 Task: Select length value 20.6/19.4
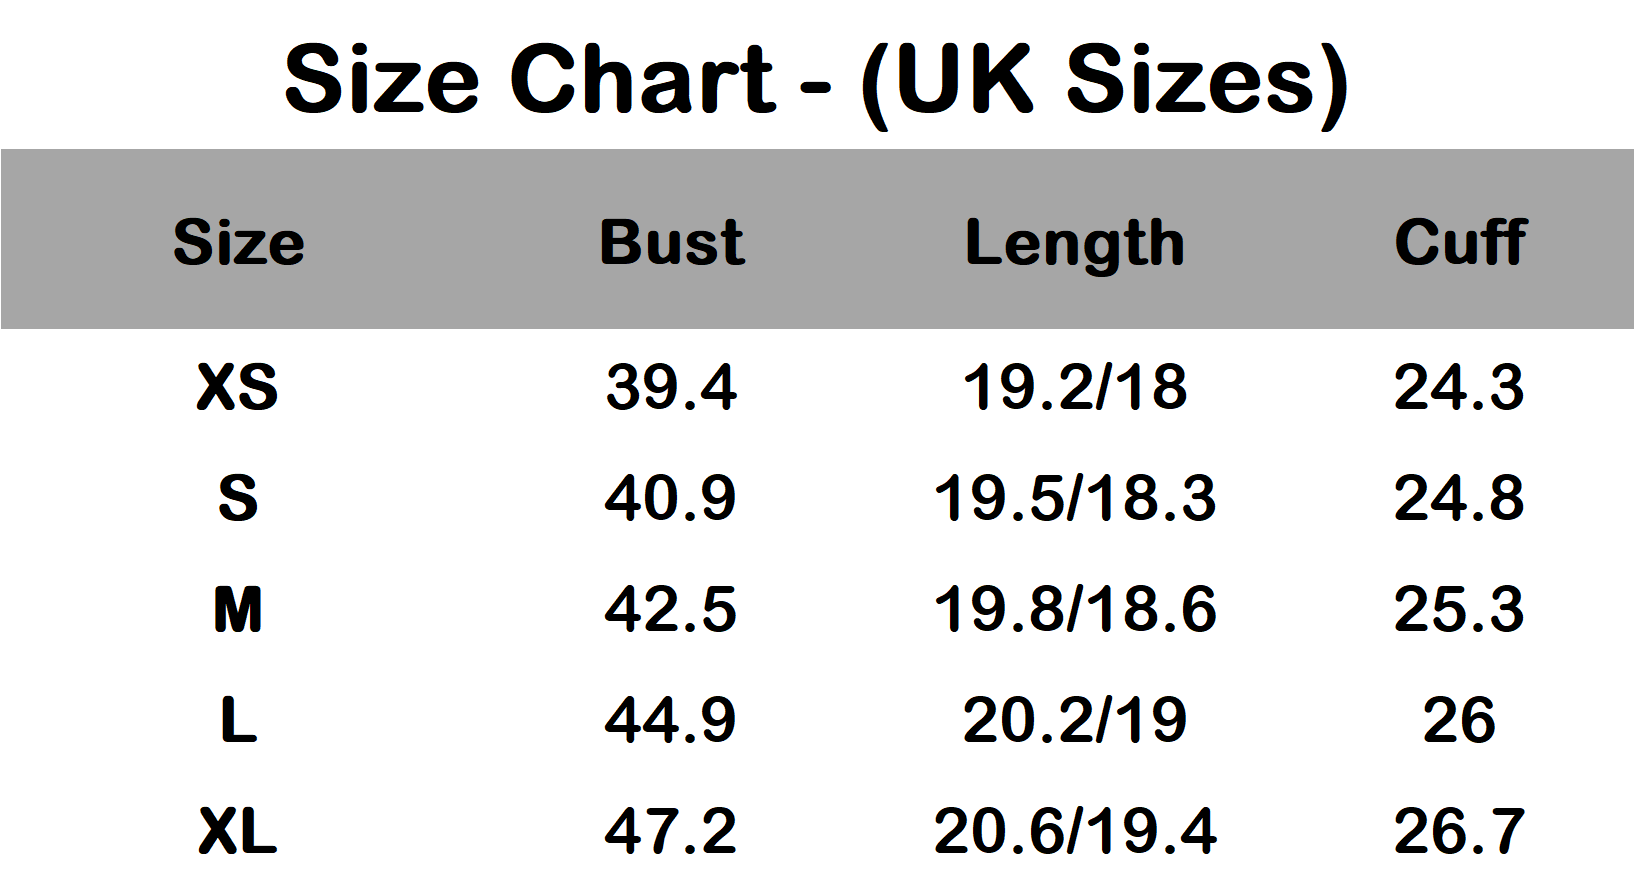(1075, 831)
